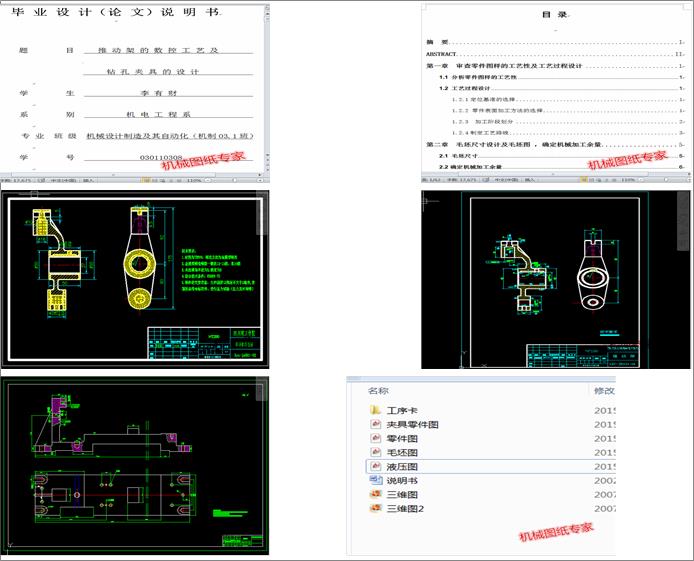Click the yellow part drawing CAD thumbnail
Image resolution: width=694 pixels, height=561 pixels.
click(135, 280)
